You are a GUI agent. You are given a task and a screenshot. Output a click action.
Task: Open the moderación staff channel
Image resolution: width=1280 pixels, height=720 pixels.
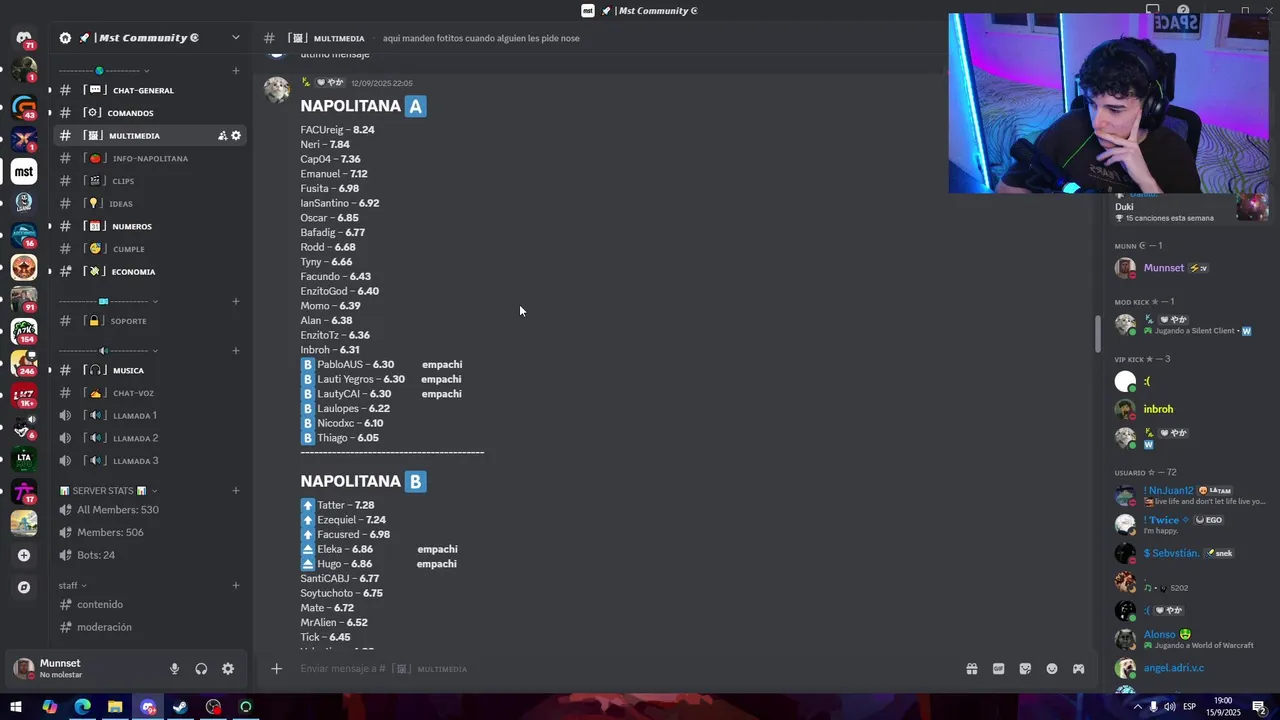pyautogui.click(x=150, y=627)
